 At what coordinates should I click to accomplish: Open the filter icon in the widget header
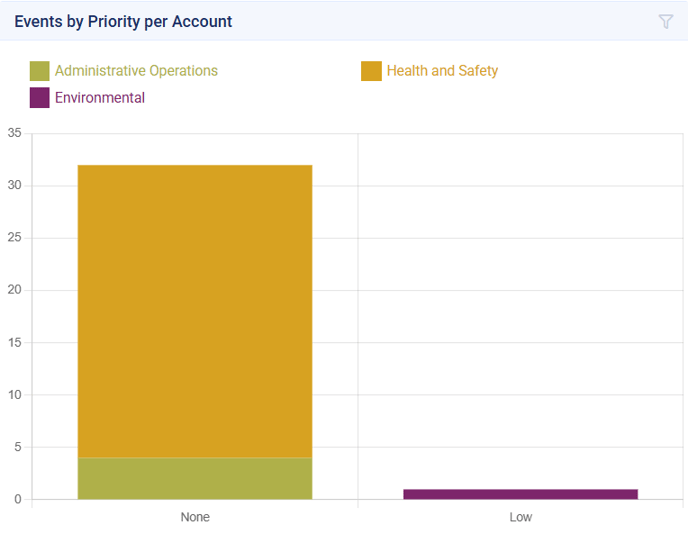tap(666, 21)
